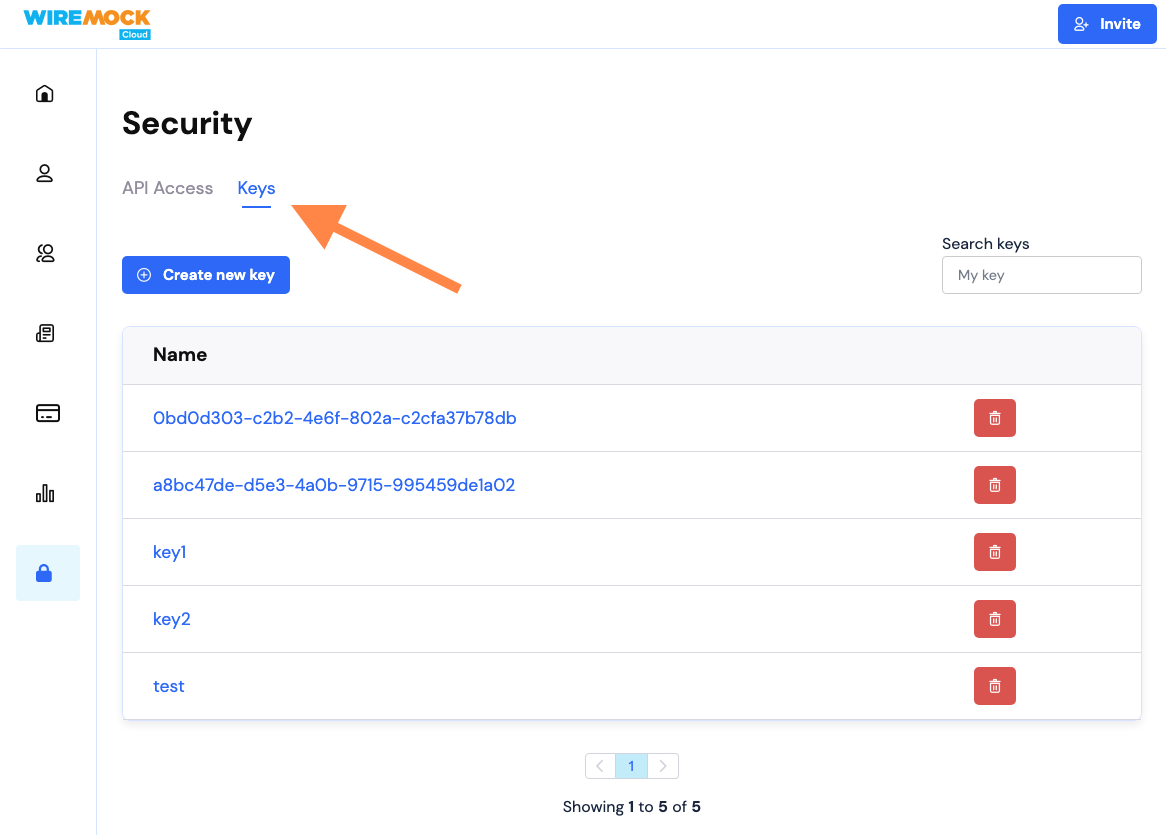Open the a8bc47de key link
The image size is (1166, 835).
coord(334,485)
